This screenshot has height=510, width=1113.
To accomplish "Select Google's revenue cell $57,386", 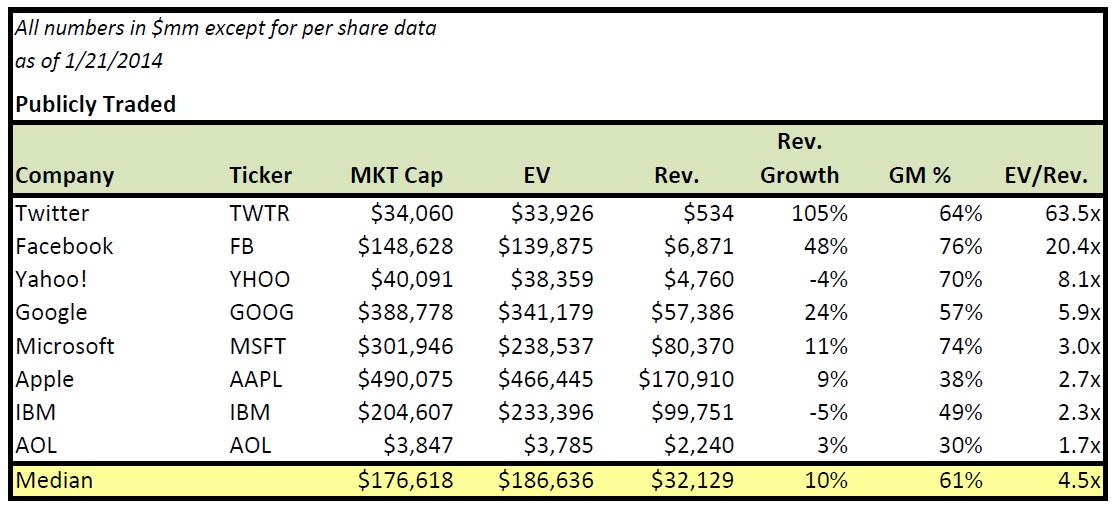I will tap(688, 313).
